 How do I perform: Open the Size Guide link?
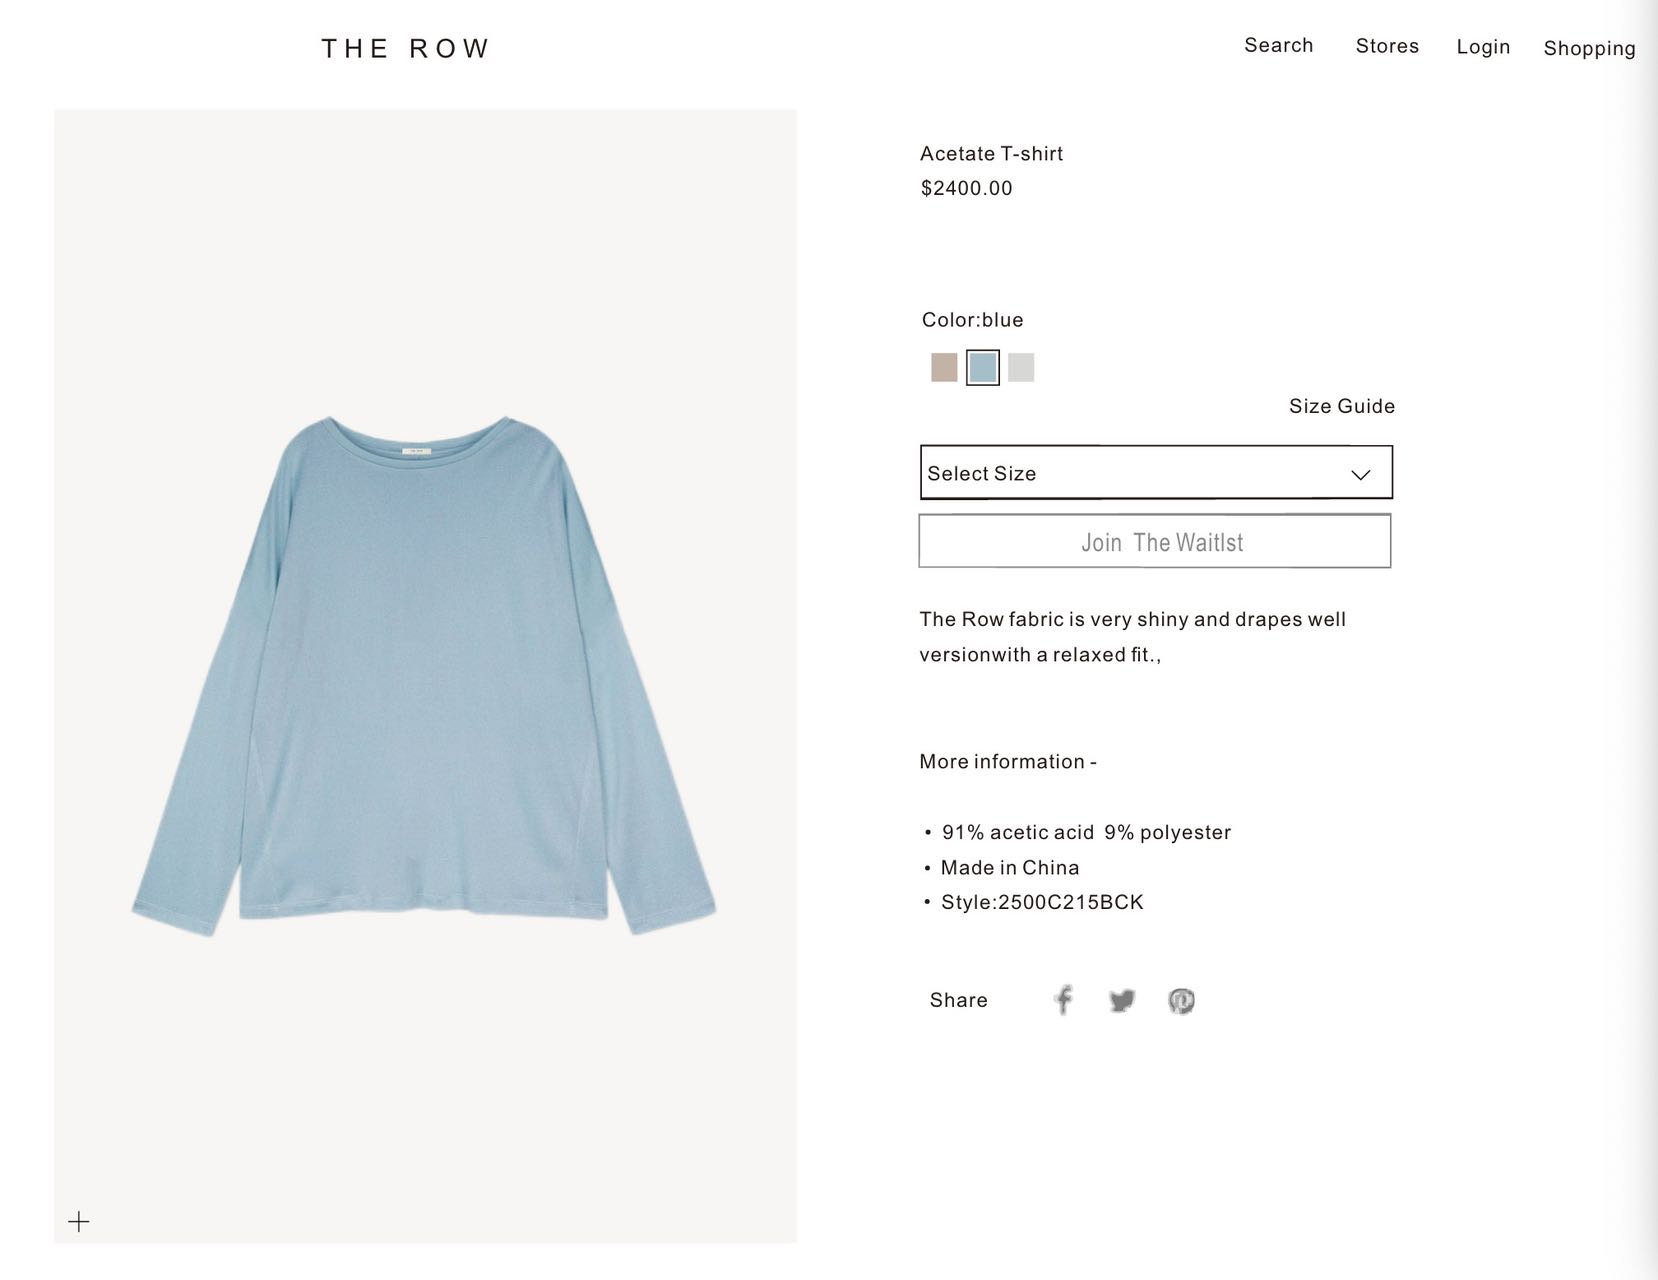point(1342,406)
